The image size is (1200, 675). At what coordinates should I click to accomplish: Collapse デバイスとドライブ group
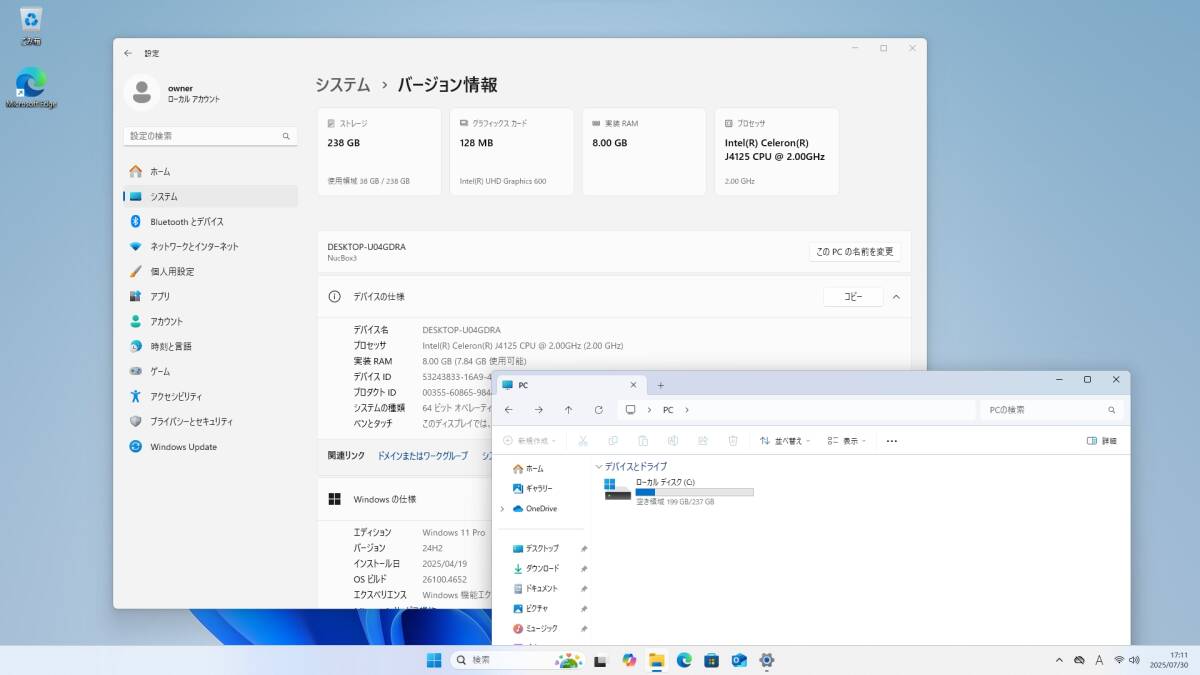(599, 467)
